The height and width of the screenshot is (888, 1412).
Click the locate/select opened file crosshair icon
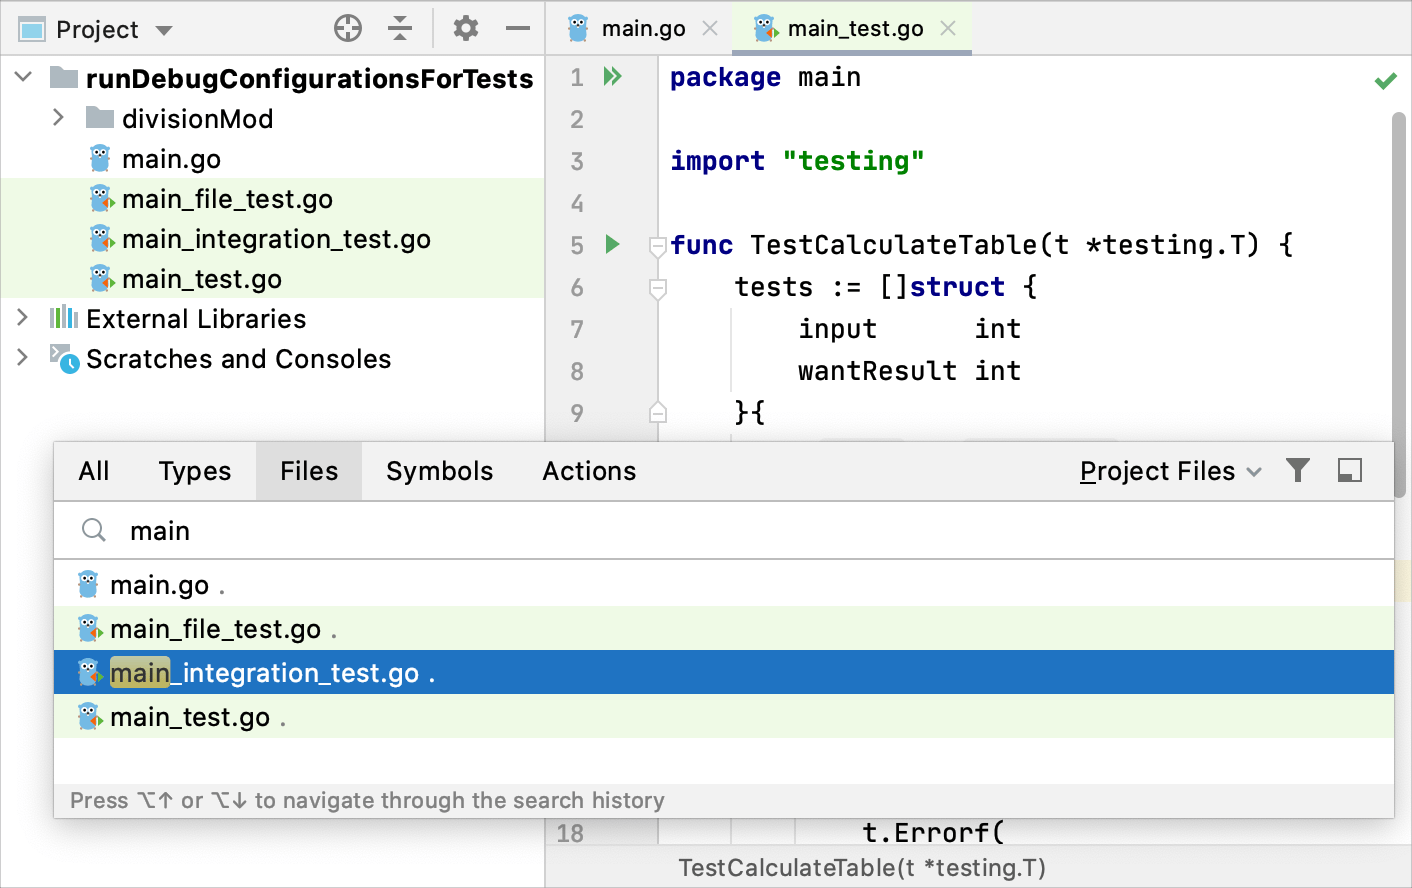click(x=348, y=28)
